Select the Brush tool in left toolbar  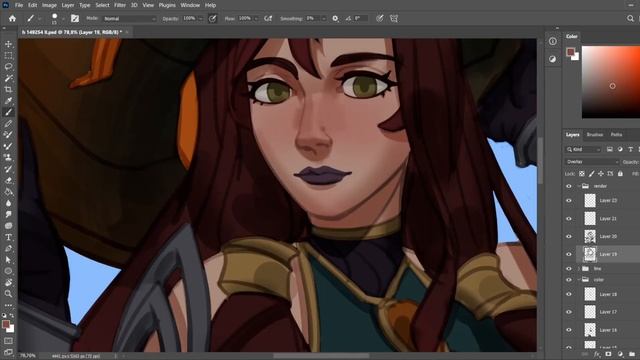8,112
